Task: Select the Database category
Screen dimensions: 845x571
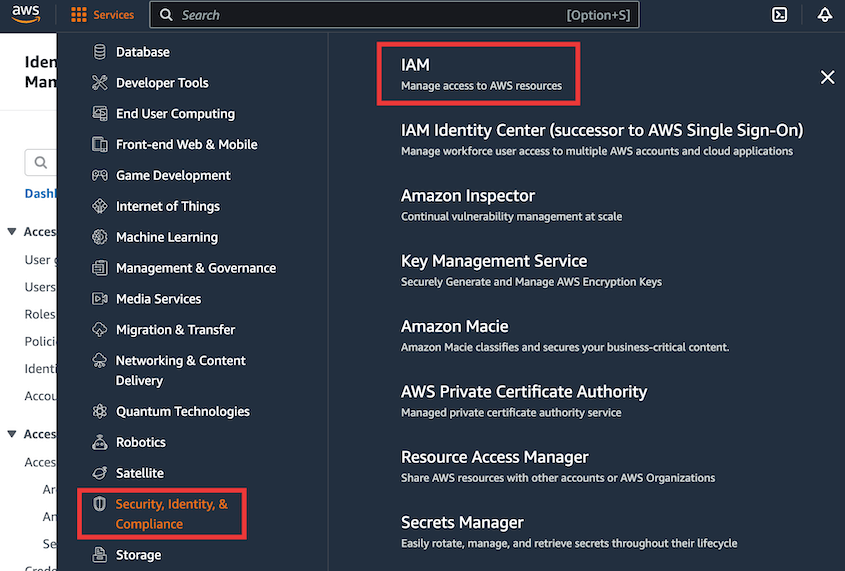Action: [143, 52]
